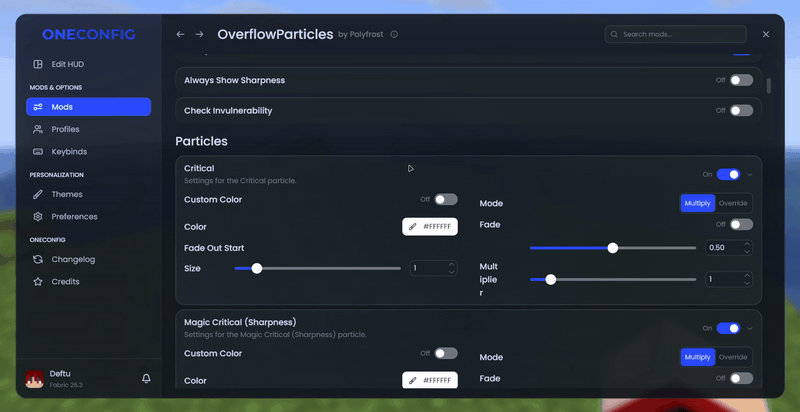Decrease Fade Out Start value 0.50 with down arrow
Image resolution: width=800 pixels, height=412 pixels.
747,251
